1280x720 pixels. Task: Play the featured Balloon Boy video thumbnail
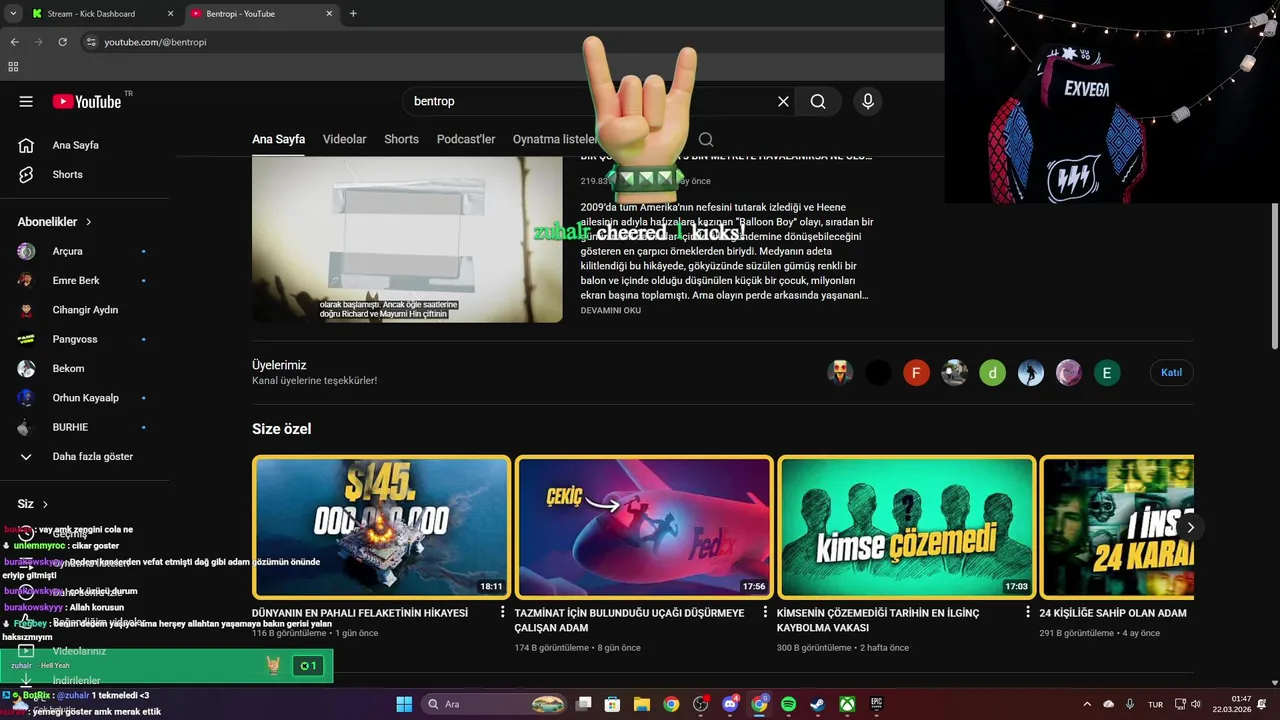coord(407,239)
